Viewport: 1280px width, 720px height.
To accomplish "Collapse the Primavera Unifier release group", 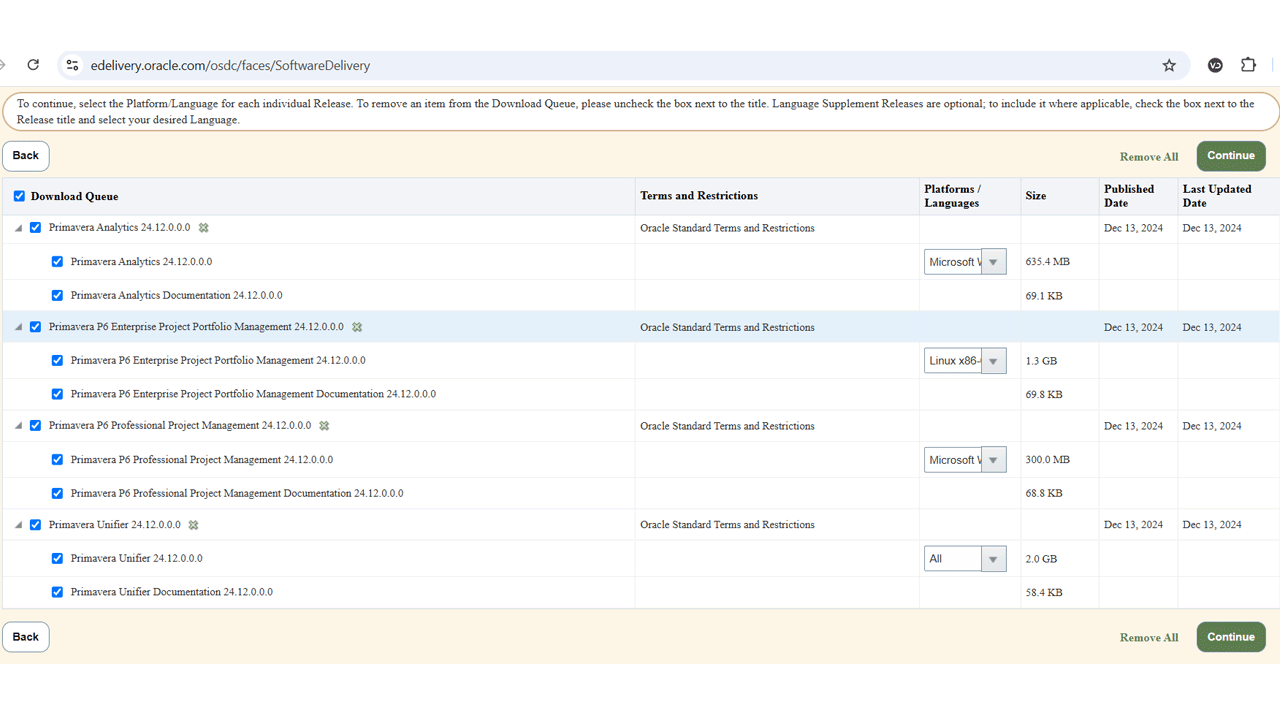I will pos(18,525).
